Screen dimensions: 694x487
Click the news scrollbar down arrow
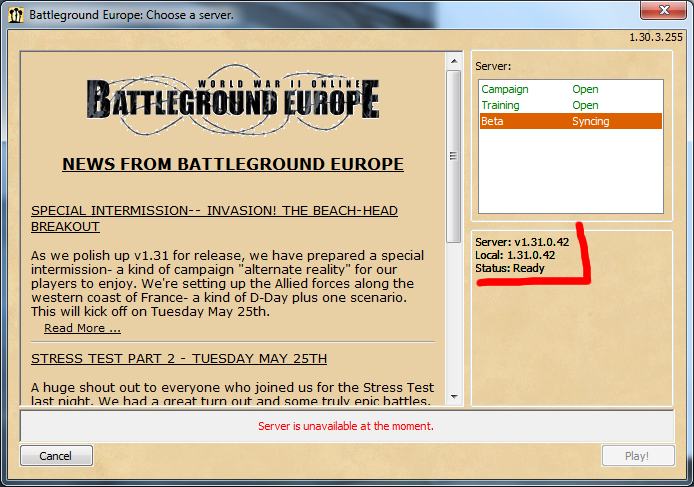coord(454,397)
